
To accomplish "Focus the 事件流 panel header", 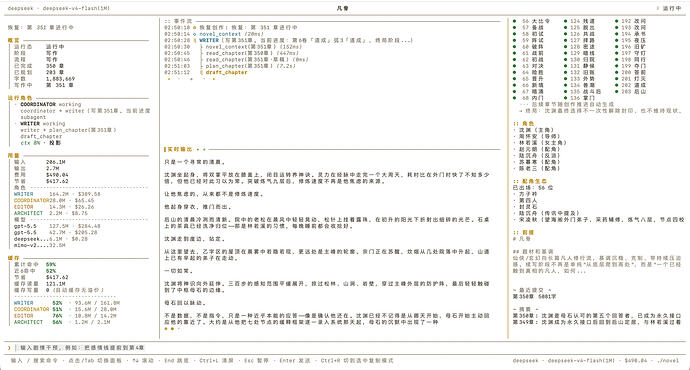I will pos(178,21).
